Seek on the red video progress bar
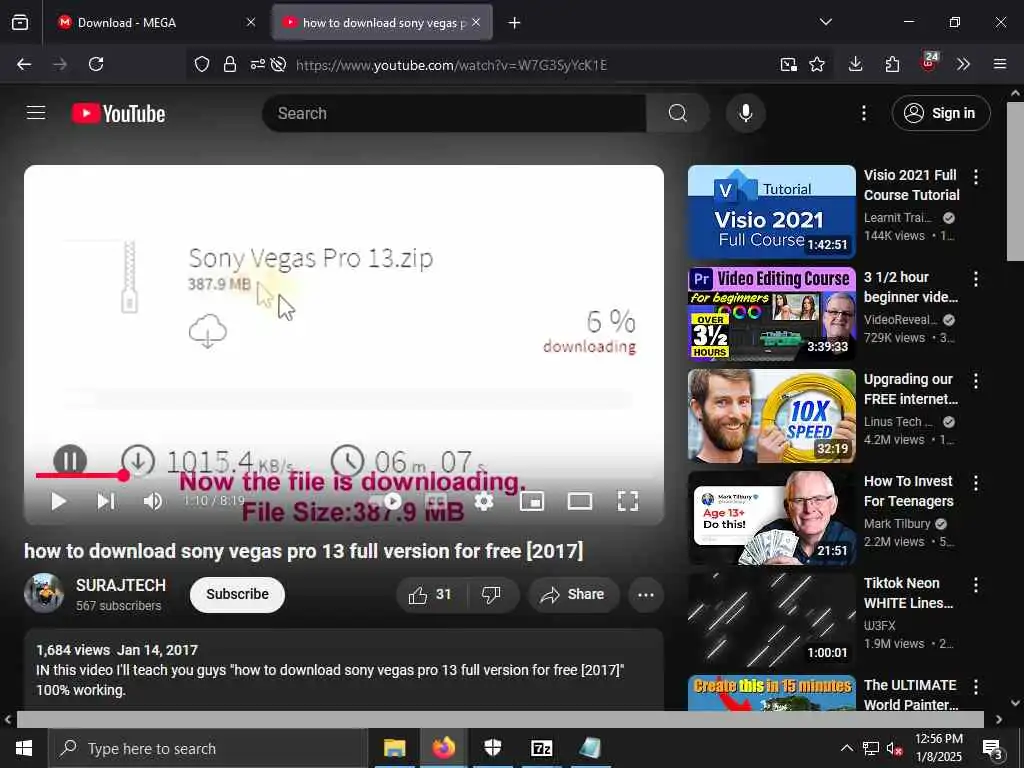 (x=344, y=475)
